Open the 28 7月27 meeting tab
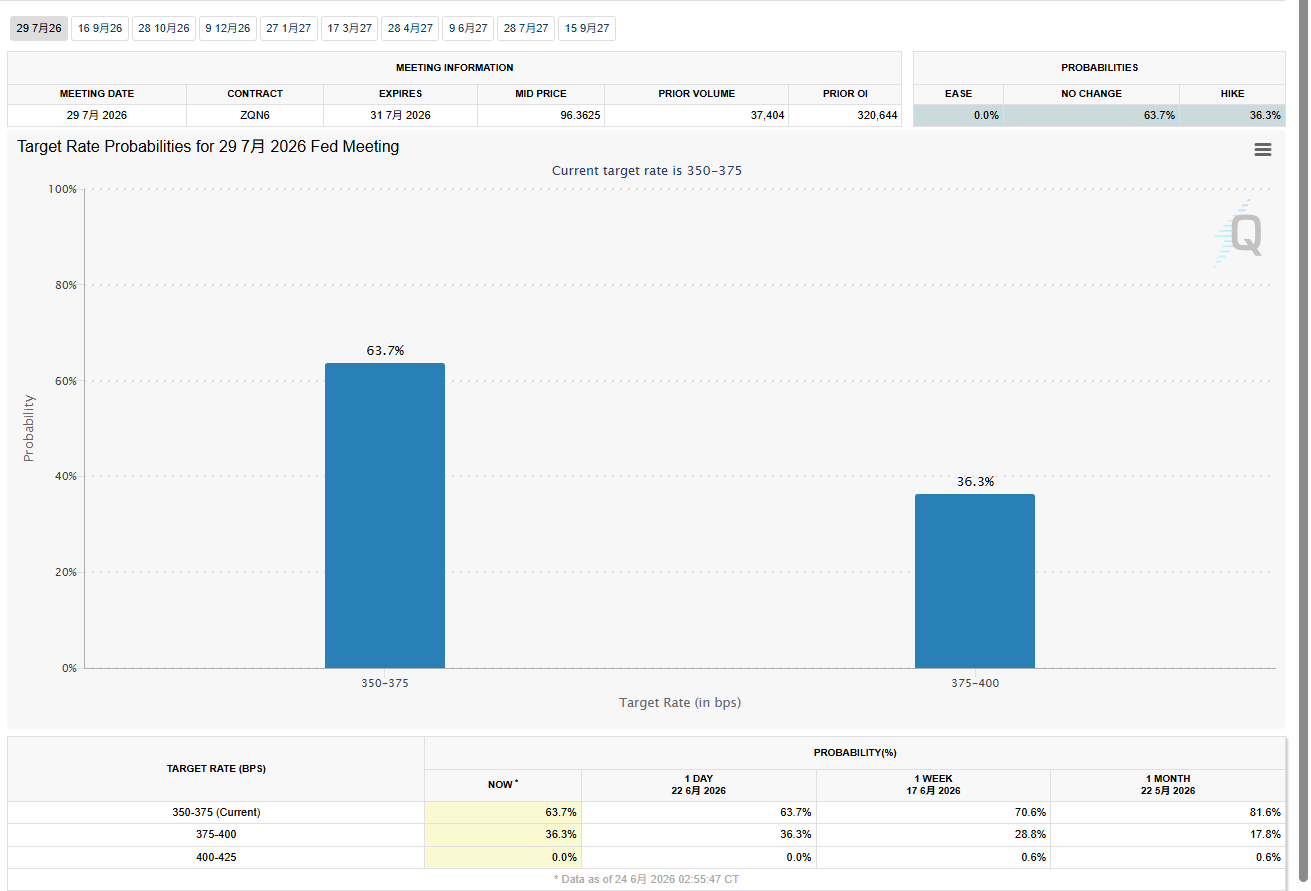Screen dimensions: 1311x891 tap(526, 28)
